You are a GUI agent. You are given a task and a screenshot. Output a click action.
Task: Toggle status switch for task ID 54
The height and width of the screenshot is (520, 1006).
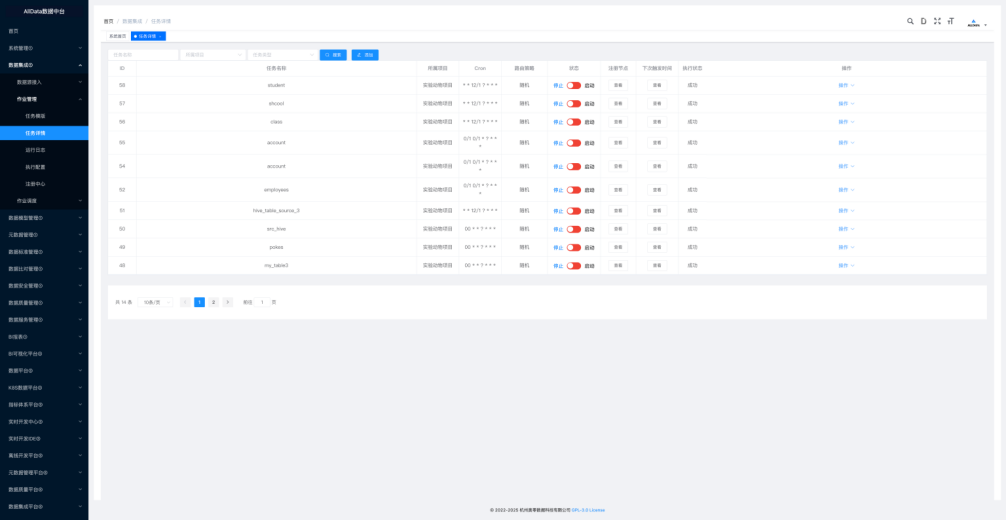click(x=574, y=166)
